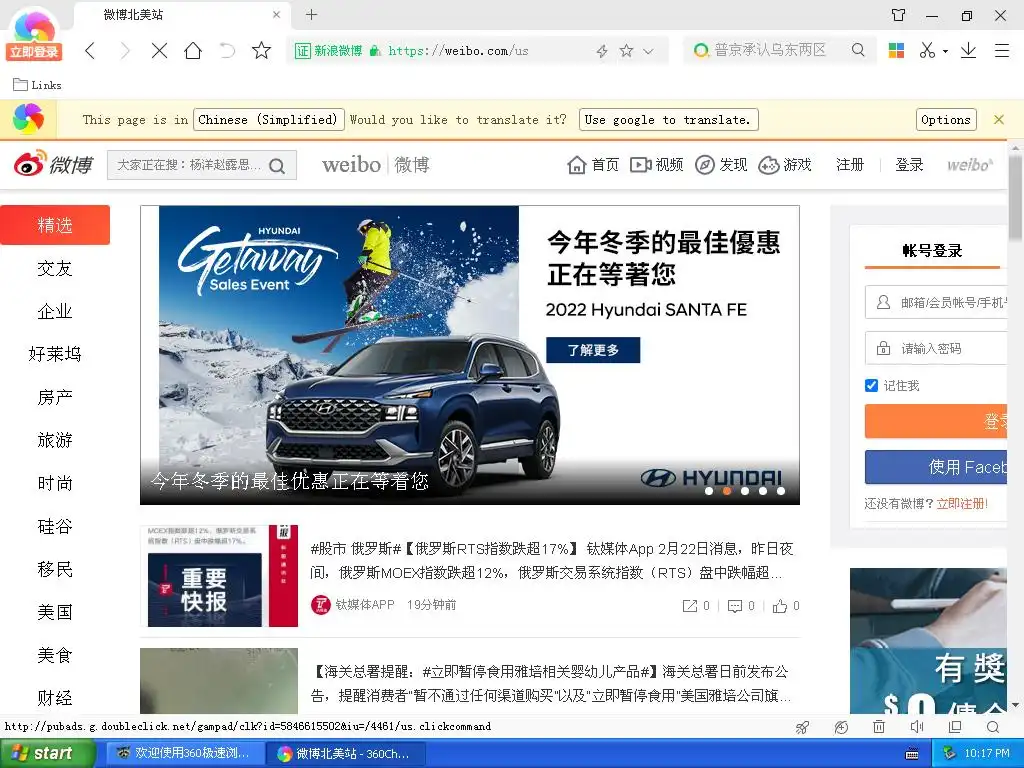1024x768 pixels.
Task: Open the 重要快报 post thumbnail
Action: [x=219, y=576]
